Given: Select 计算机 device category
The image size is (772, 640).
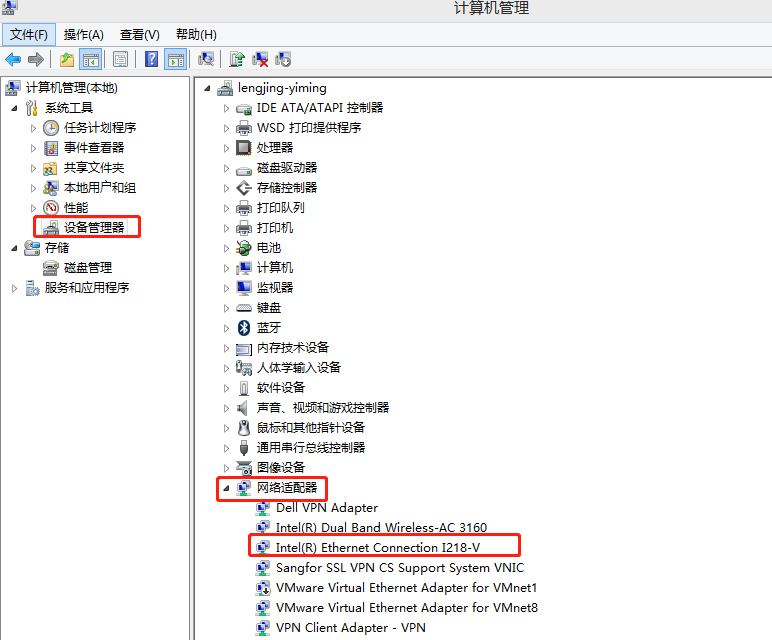Looking at the screenshot, I should (x=275, y=268).
